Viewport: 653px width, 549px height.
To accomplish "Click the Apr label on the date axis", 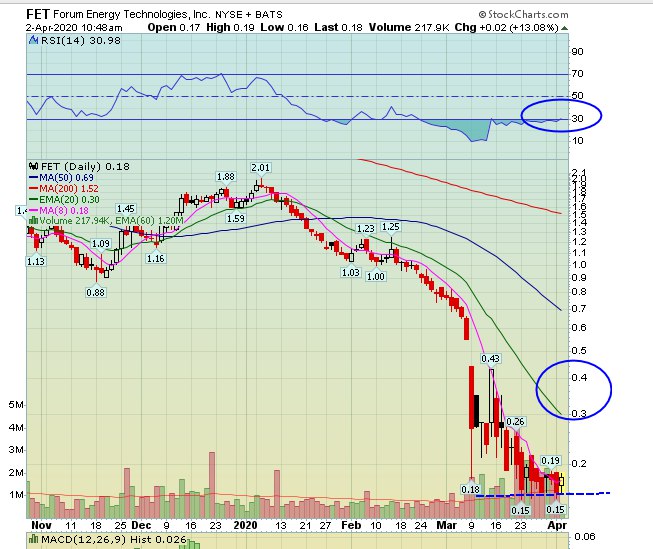I will (557, 526).
